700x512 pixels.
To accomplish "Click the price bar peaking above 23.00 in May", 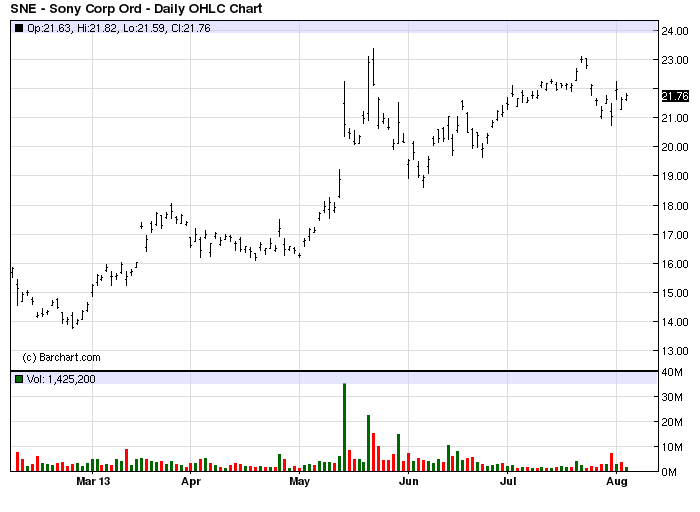I will pos(373,67).
